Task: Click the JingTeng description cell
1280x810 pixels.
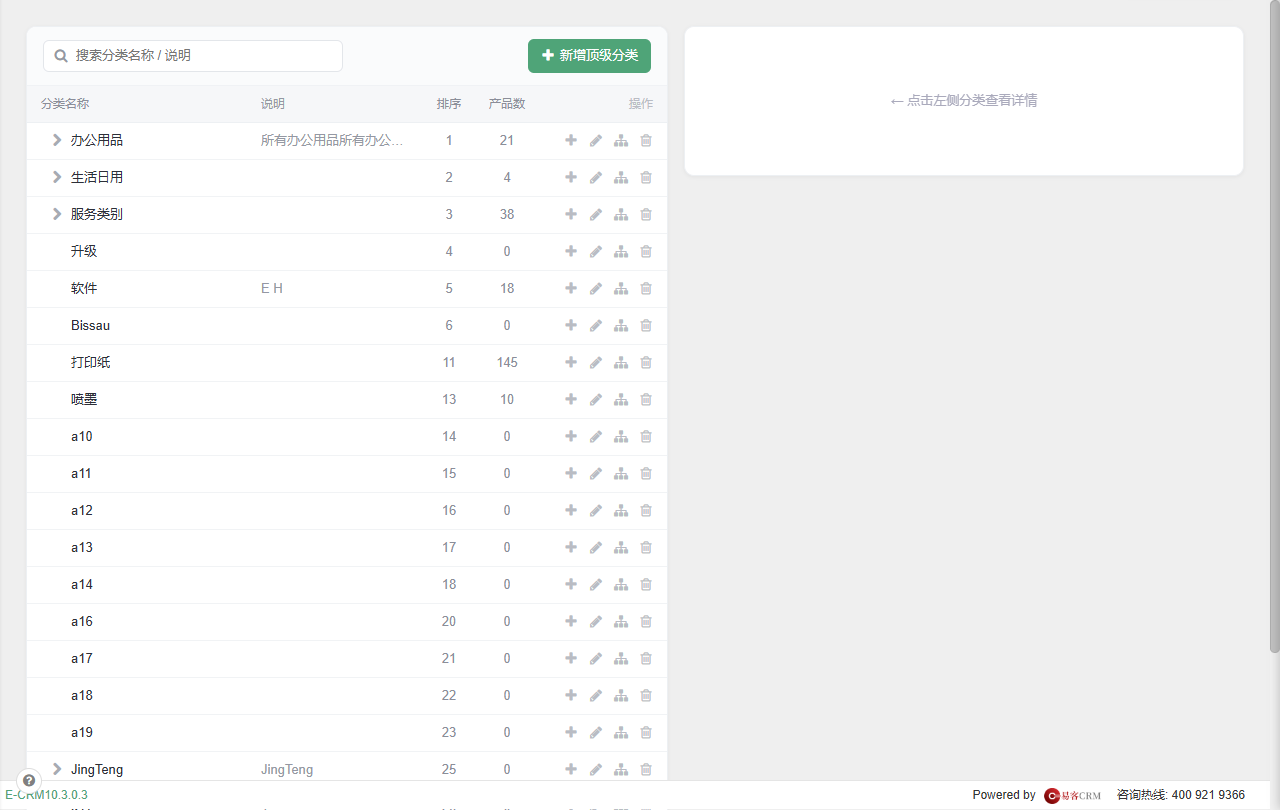Action: pos(287,769)
